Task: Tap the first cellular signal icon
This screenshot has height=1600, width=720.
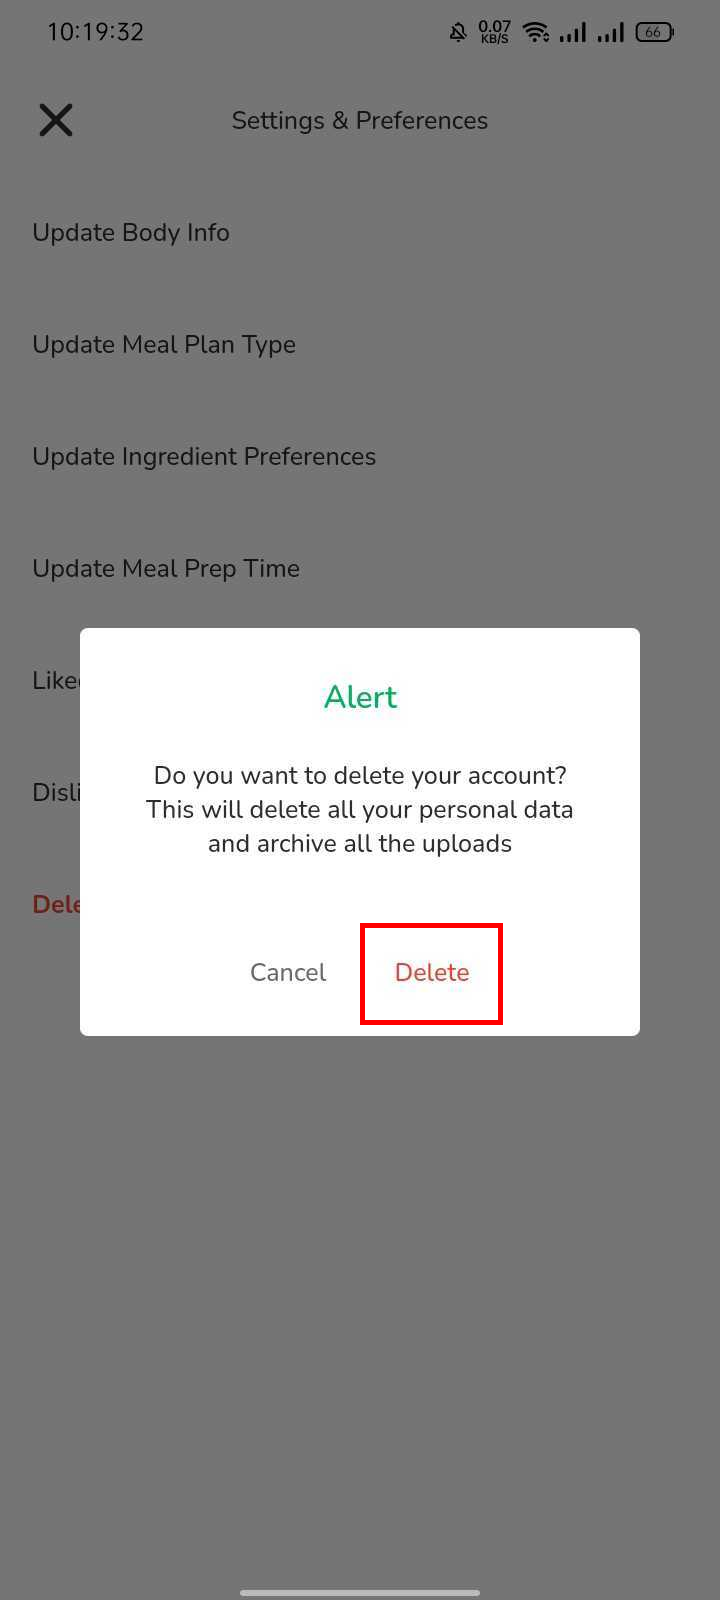Action: pos(573,33)
